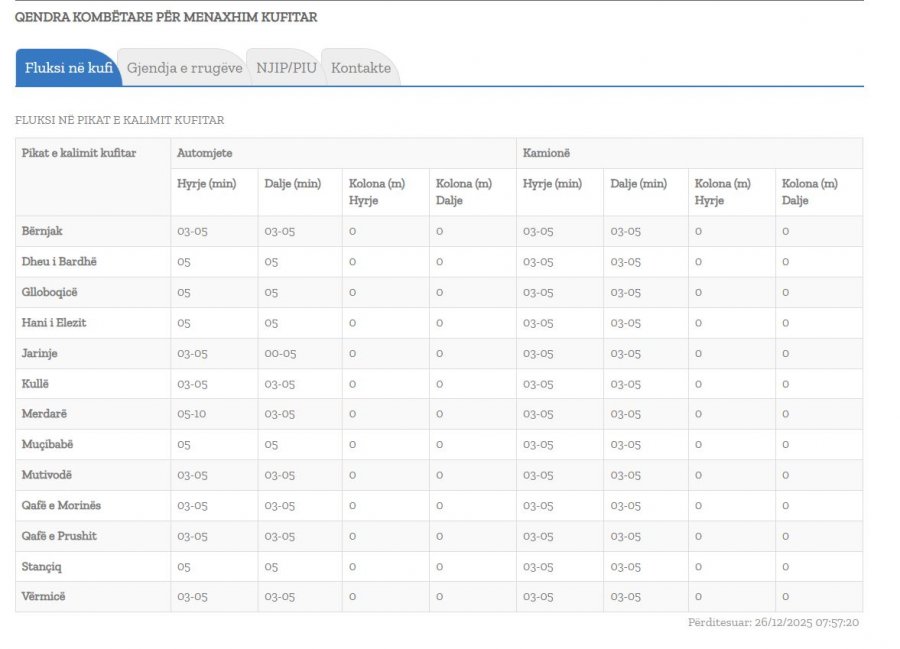Select the NJIP/PIU tab
The width and height of the screenshot is (900, 649).
(x=286, y=68)
